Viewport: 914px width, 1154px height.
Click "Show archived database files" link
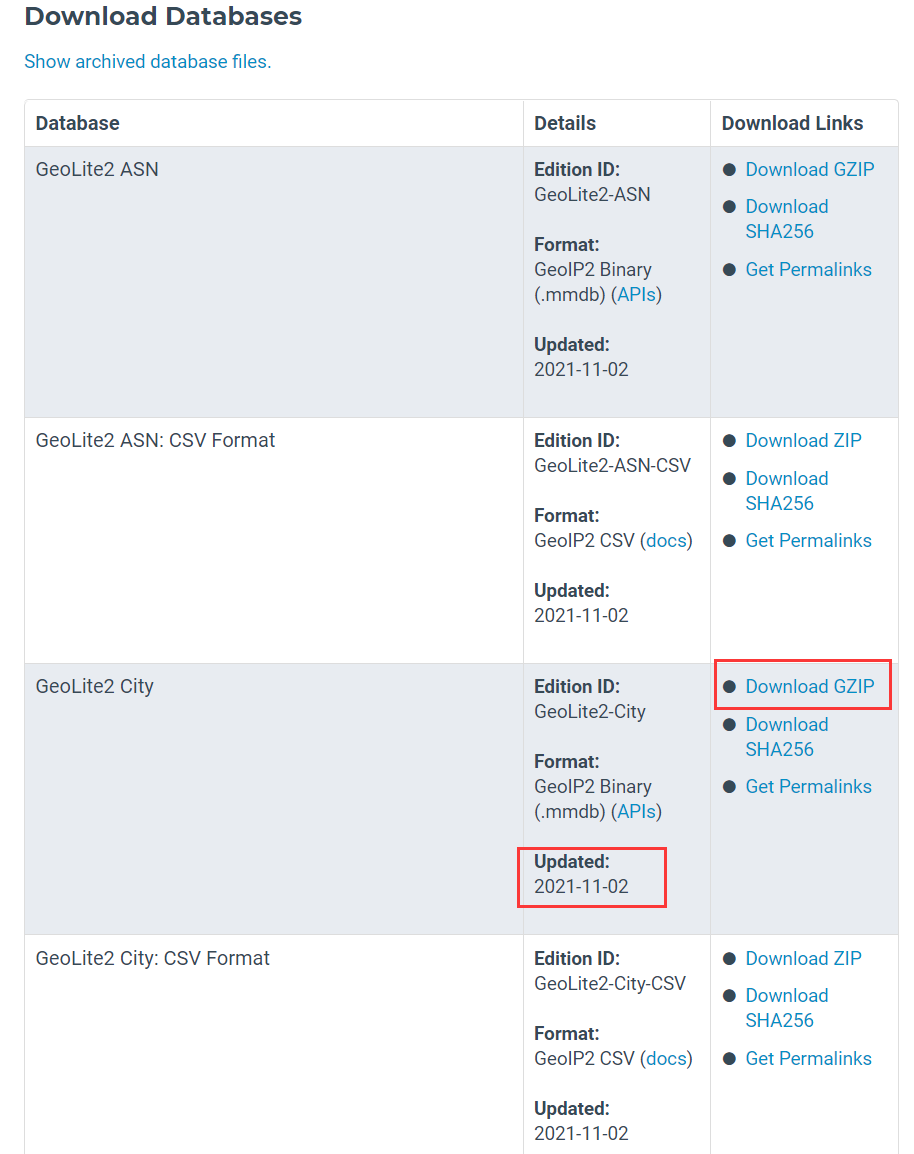[147, 61]
